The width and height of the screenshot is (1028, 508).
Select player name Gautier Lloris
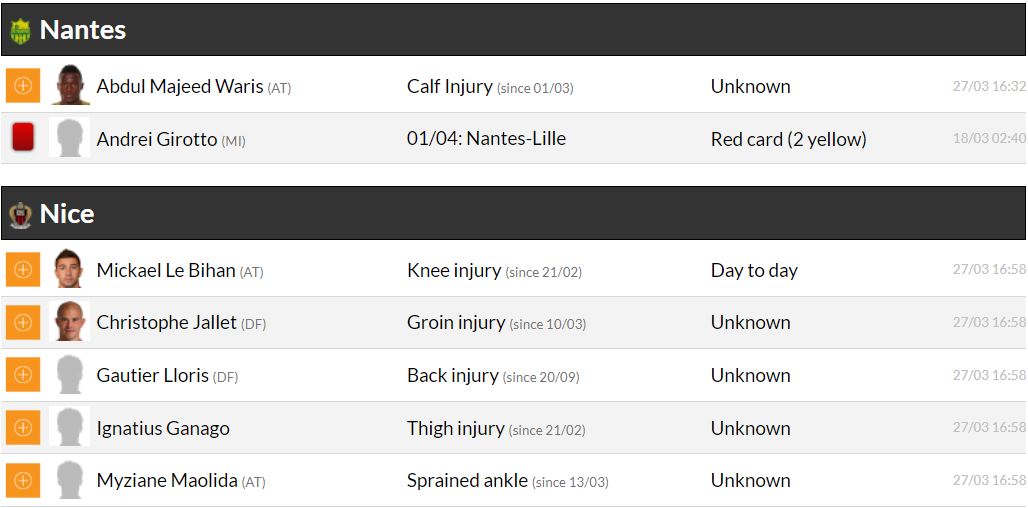(x=153, y=376)
